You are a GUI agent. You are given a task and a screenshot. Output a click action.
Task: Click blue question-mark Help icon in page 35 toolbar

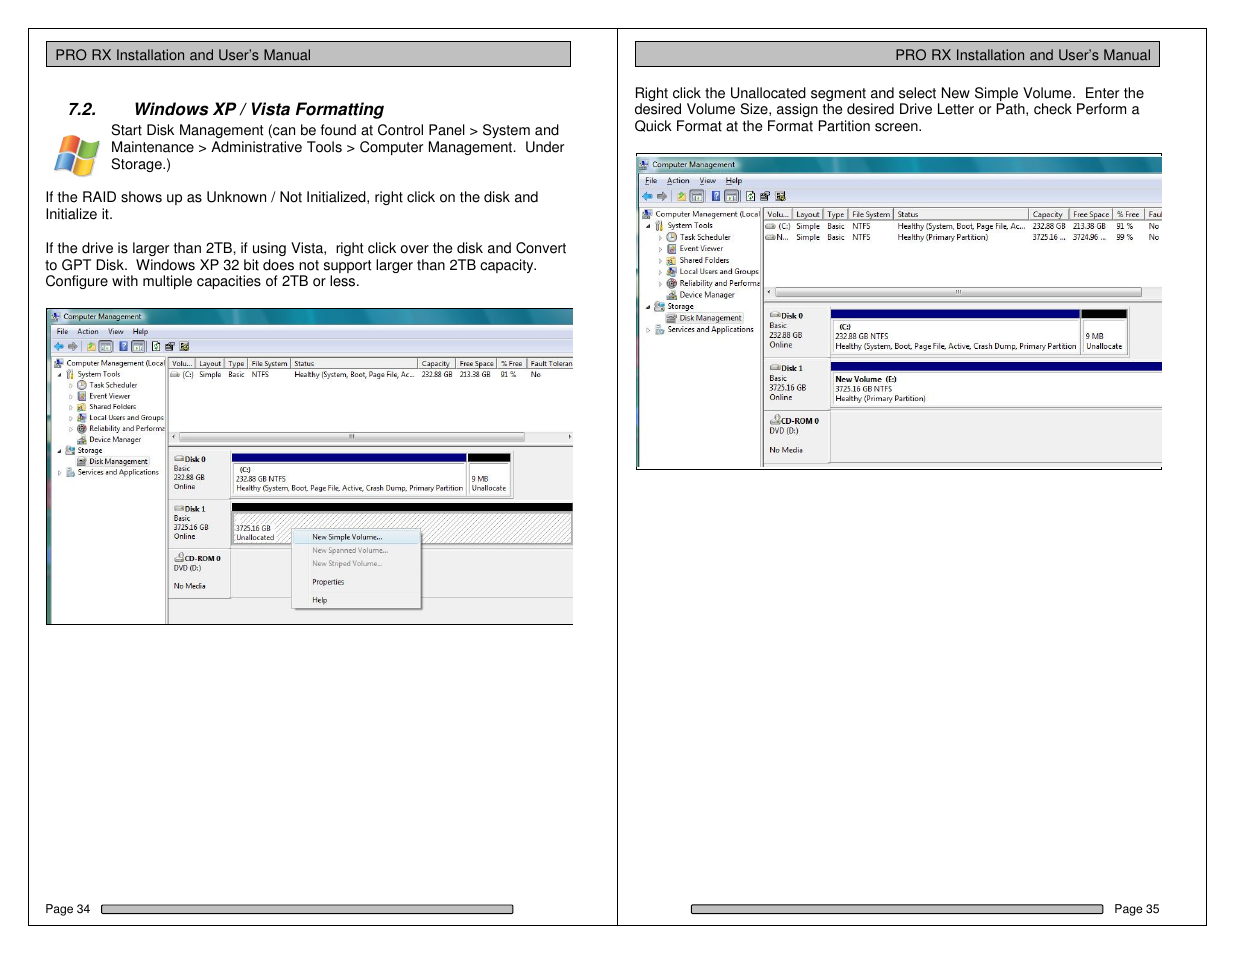(x=716, y=196)
